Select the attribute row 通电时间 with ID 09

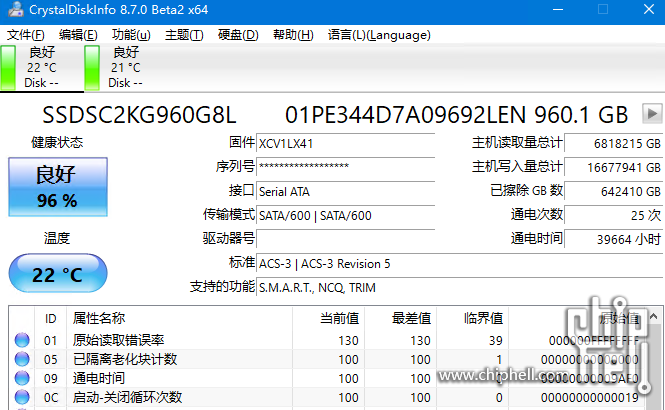(328, 378)
